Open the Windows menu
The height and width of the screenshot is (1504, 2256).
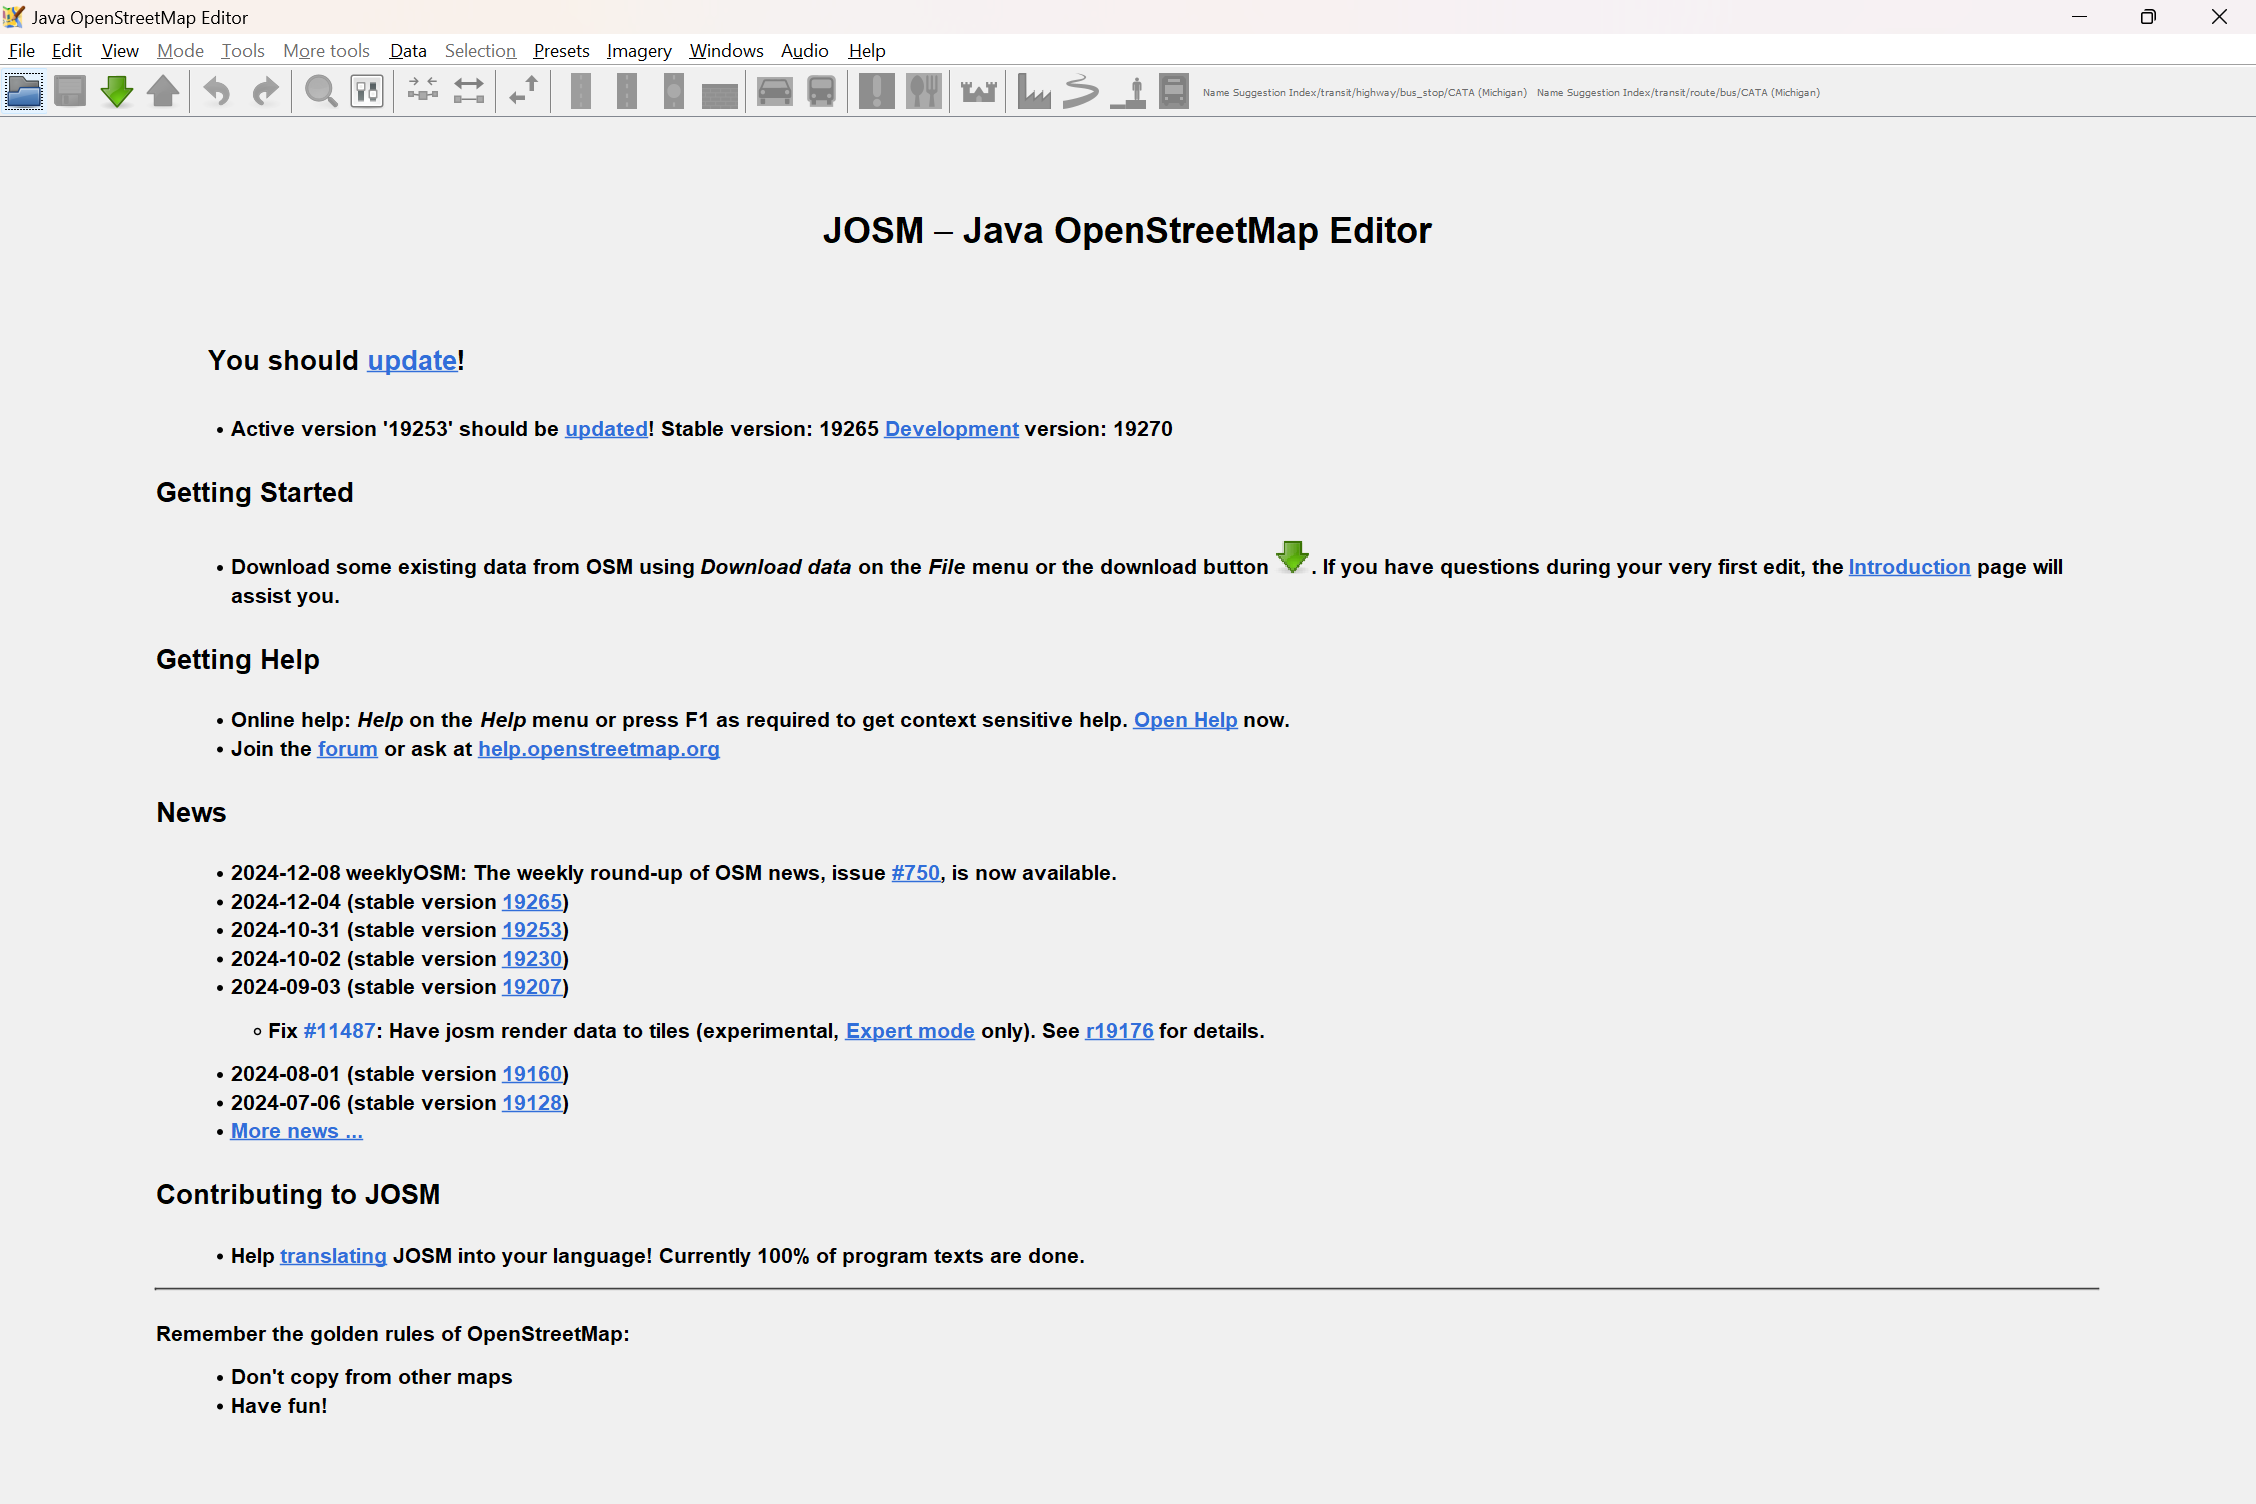726,50
